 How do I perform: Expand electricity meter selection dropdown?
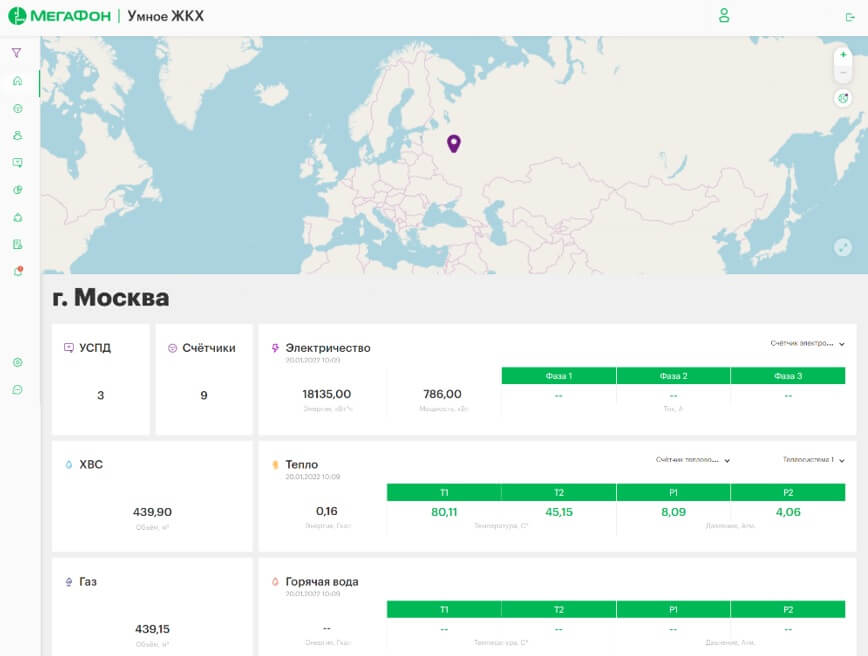[x=807, y=344]
